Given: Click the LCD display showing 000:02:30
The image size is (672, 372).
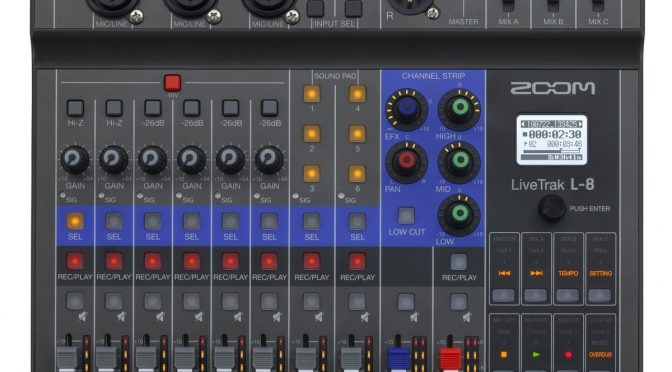Looking at the screenshot, I should tap(552, 140).
